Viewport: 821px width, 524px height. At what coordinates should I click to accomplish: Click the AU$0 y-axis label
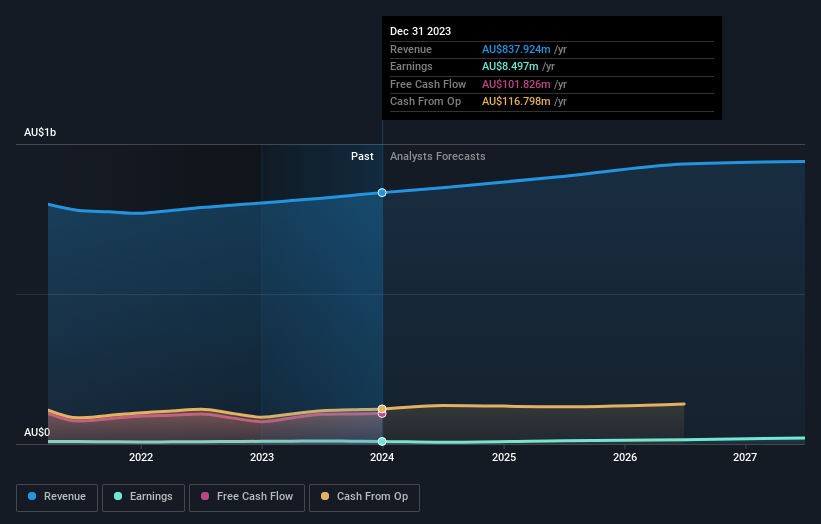(37, 432)
